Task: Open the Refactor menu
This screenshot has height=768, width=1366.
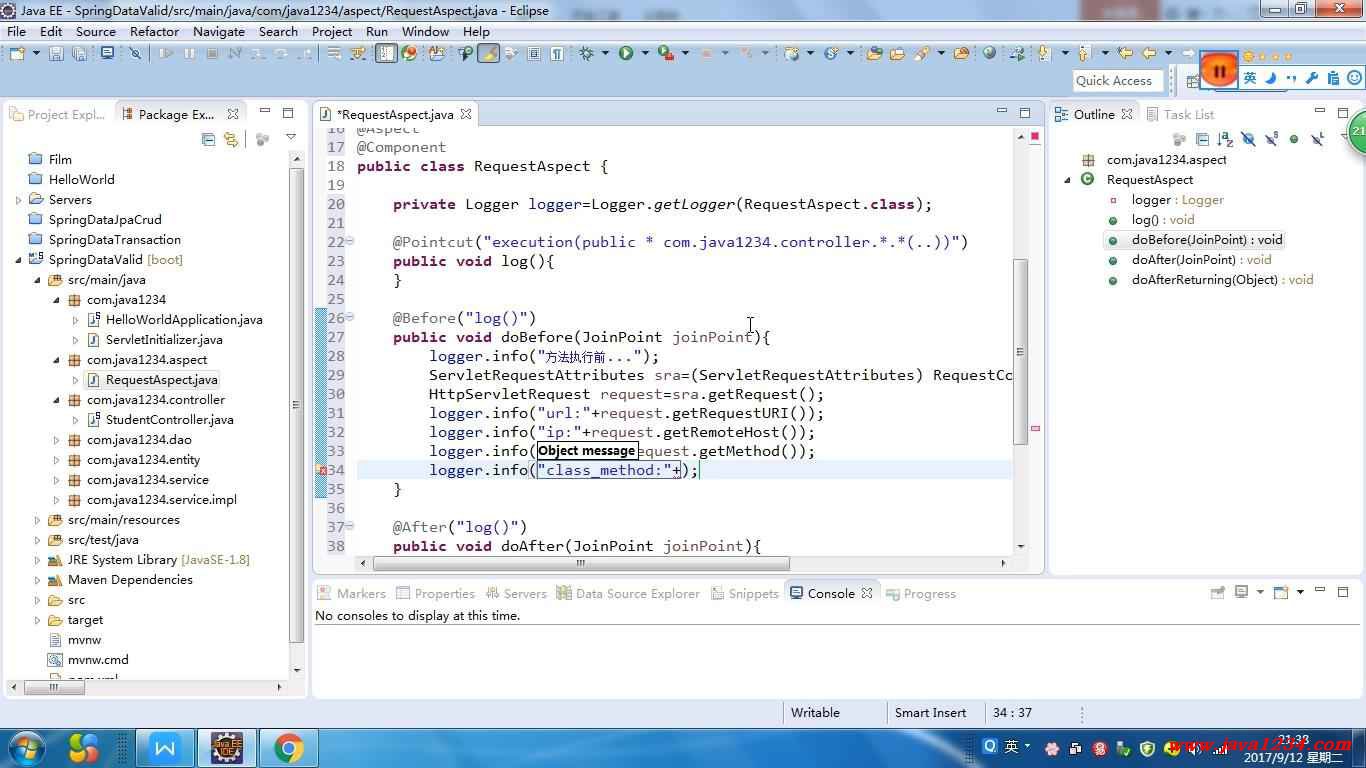Action: [154, 31]
